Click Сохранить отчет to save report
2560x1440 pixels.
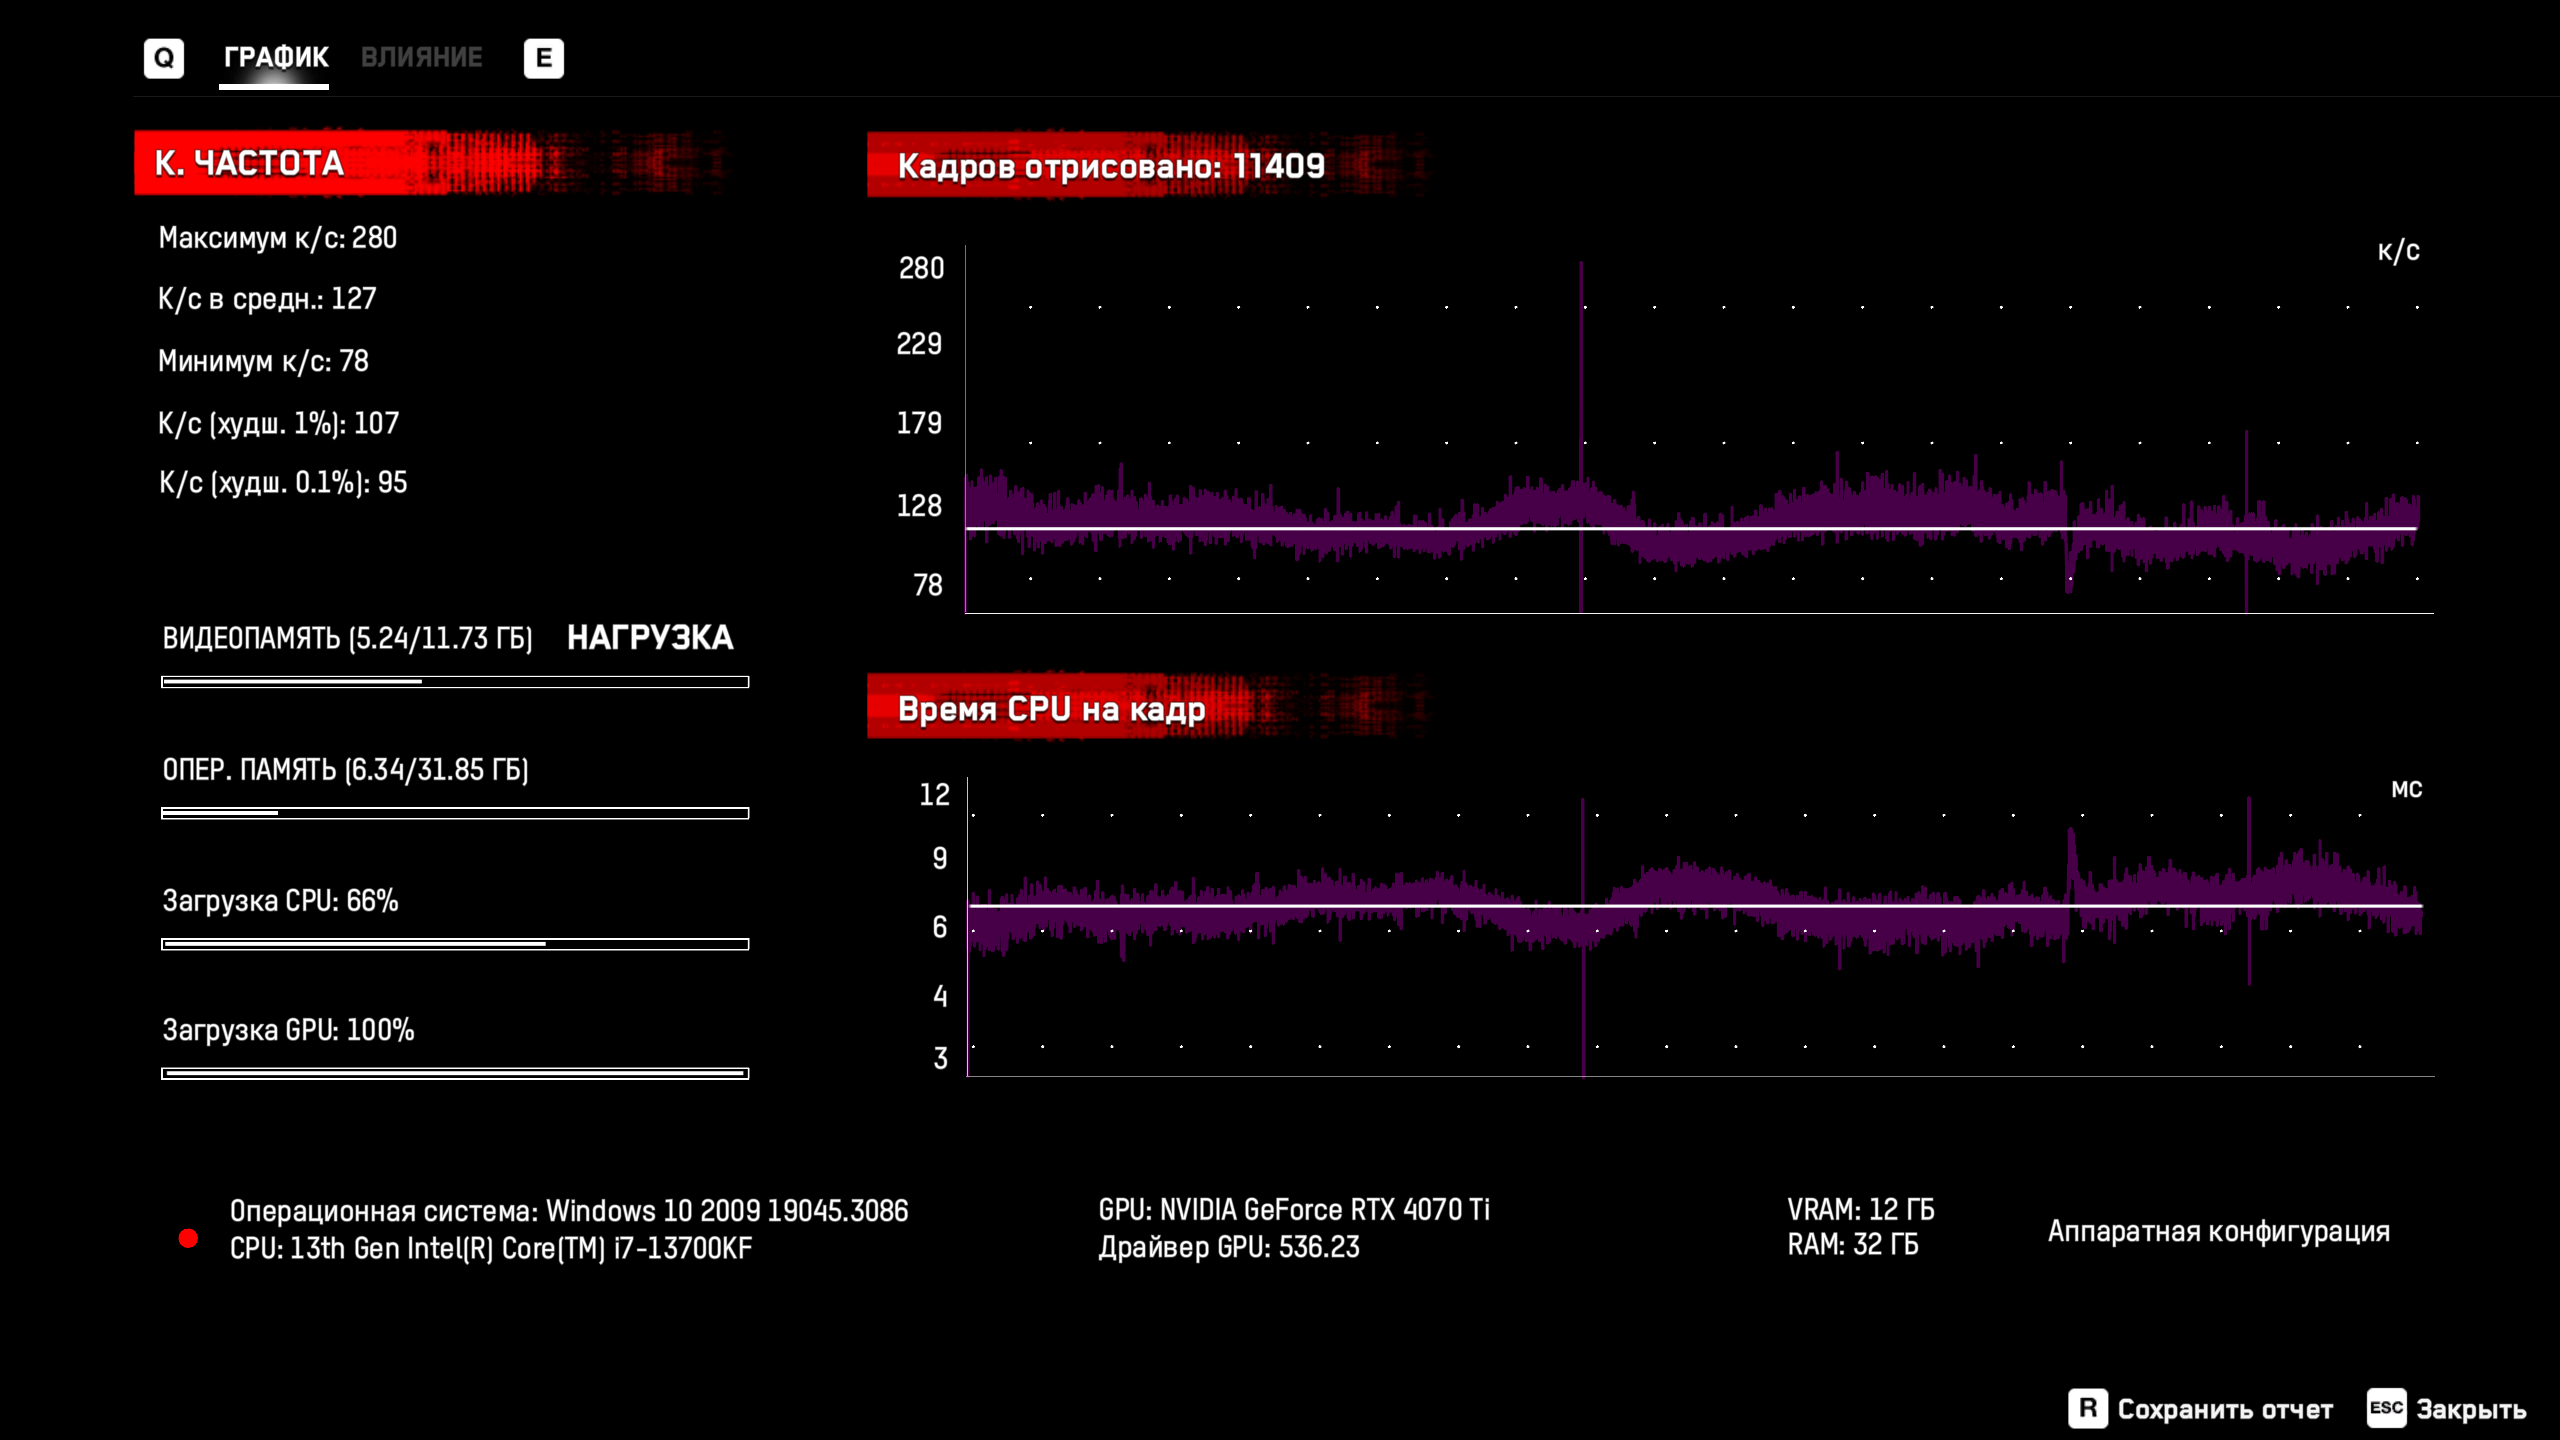2224,1409
